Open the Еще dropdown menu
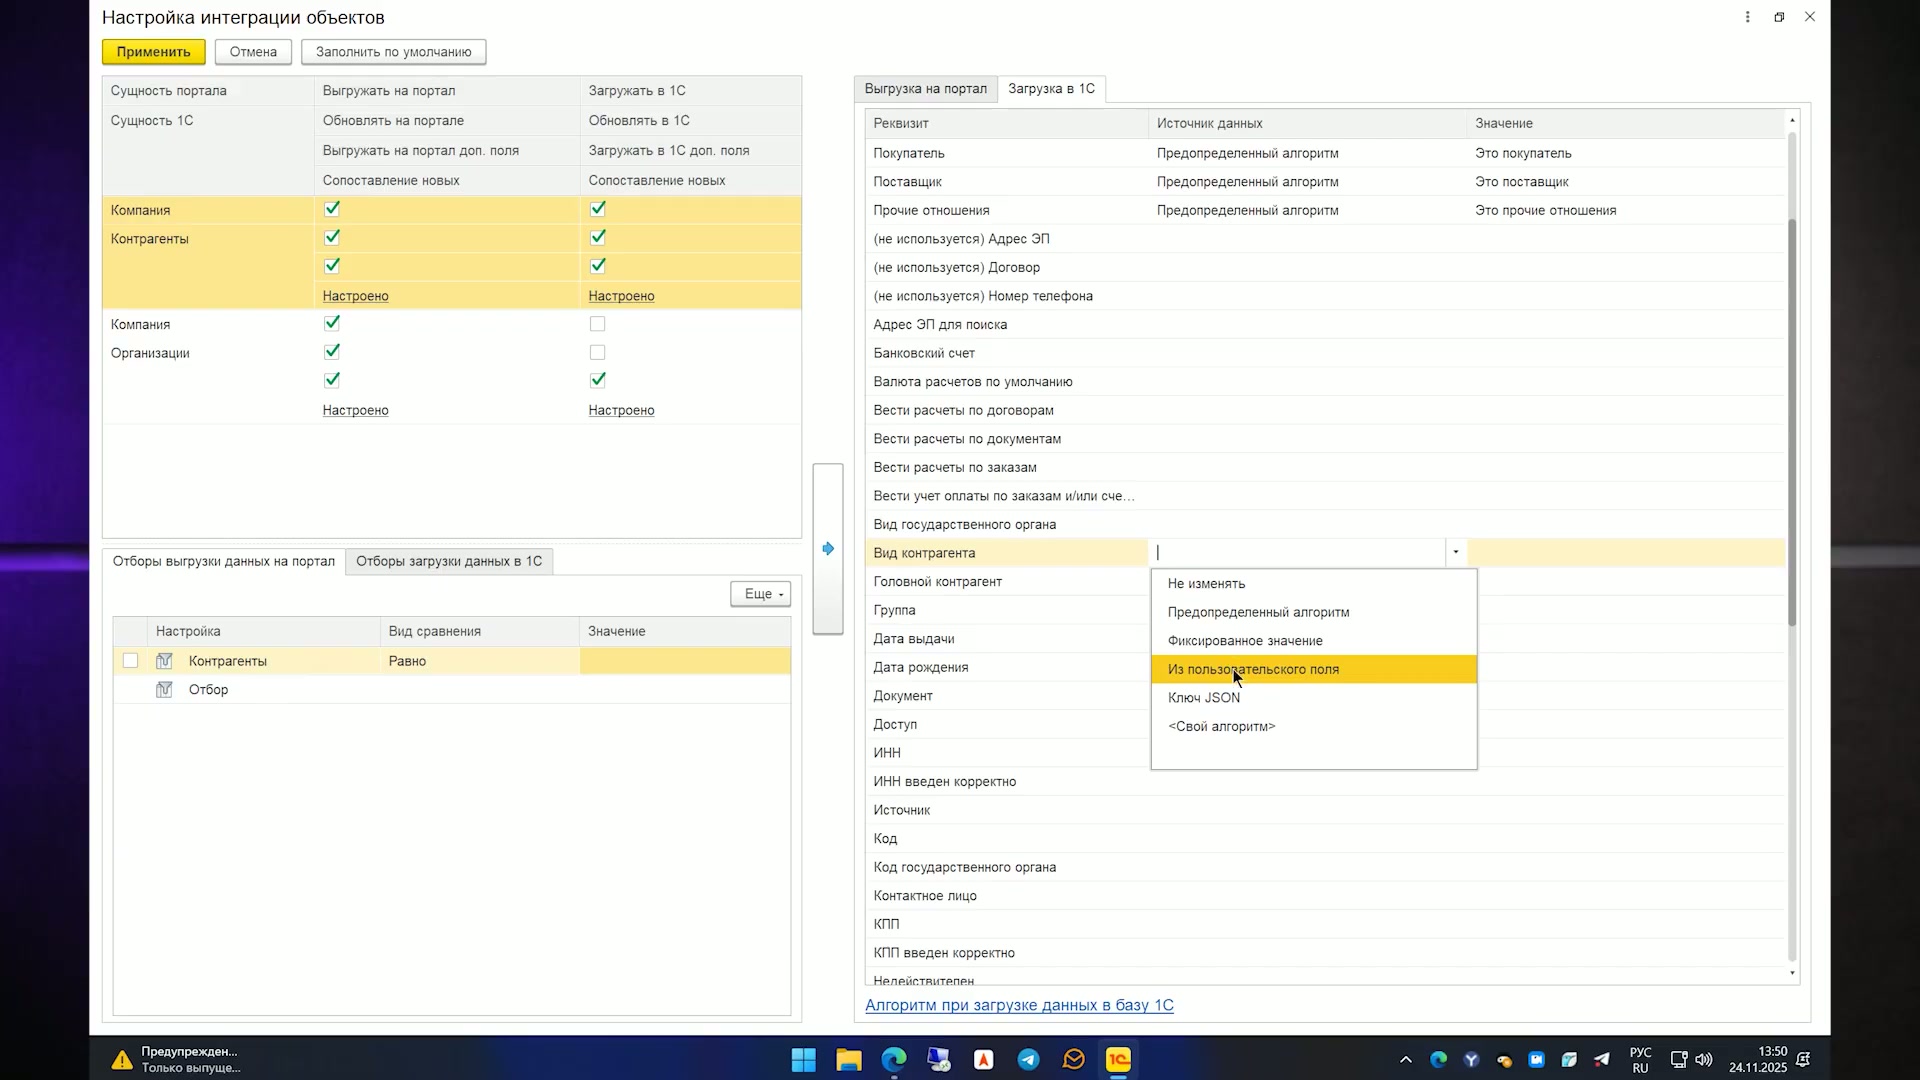 tap(761, 594)
